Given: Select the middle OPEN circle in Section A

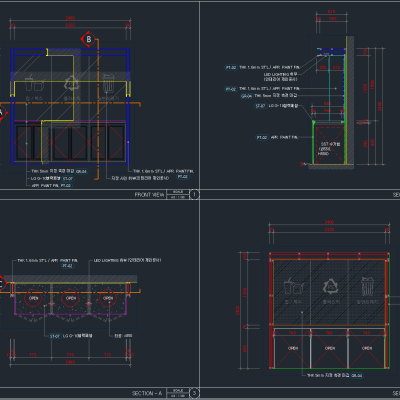Looking at the screenshot, I should 71,298.
